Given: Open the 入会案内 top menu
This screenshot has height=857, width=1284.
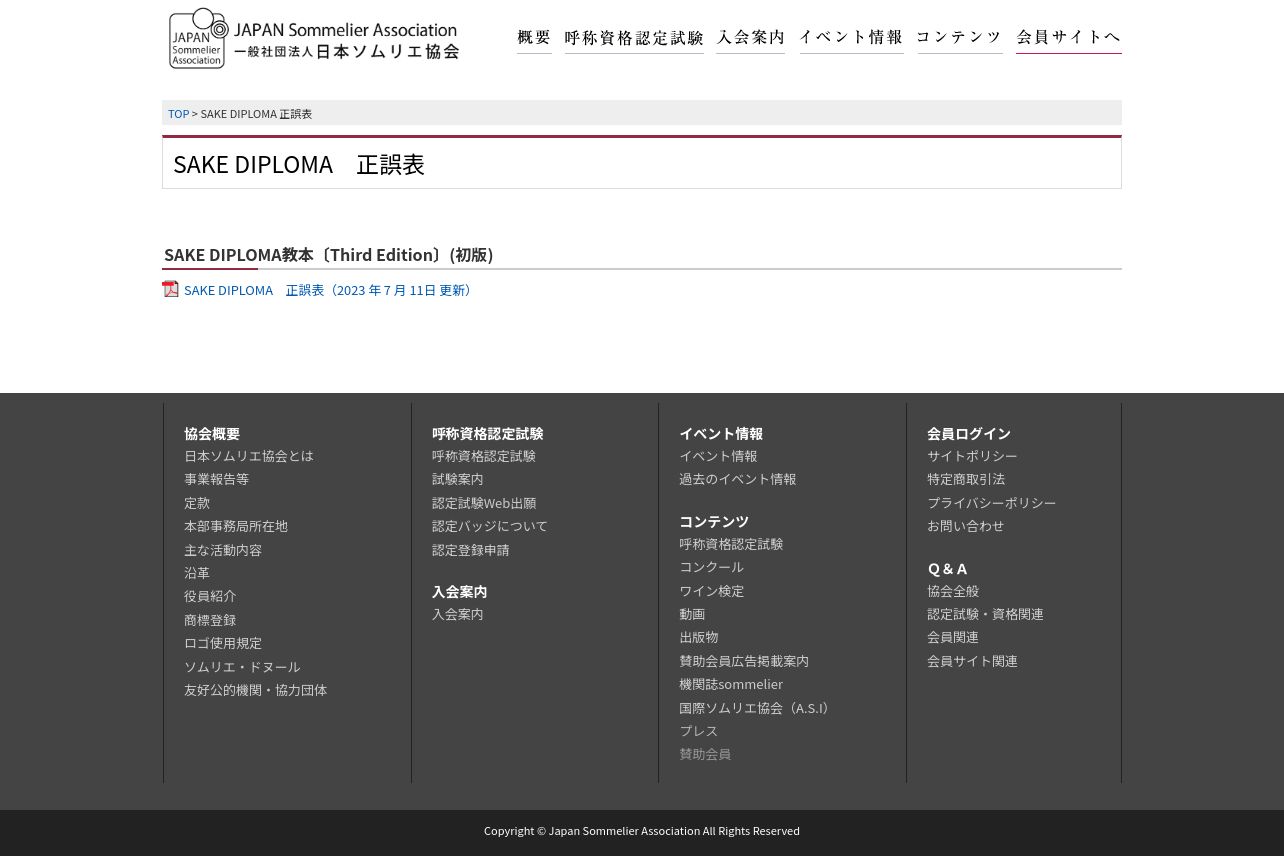Looking at the screenshot, I should click(751, 38).
